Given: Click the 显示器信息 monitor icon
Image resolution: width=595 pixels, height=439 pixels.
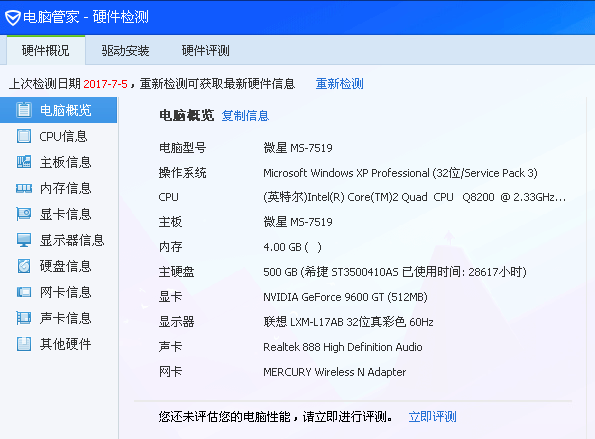Looking at the screenshot, I should click(x=24, y=240).
